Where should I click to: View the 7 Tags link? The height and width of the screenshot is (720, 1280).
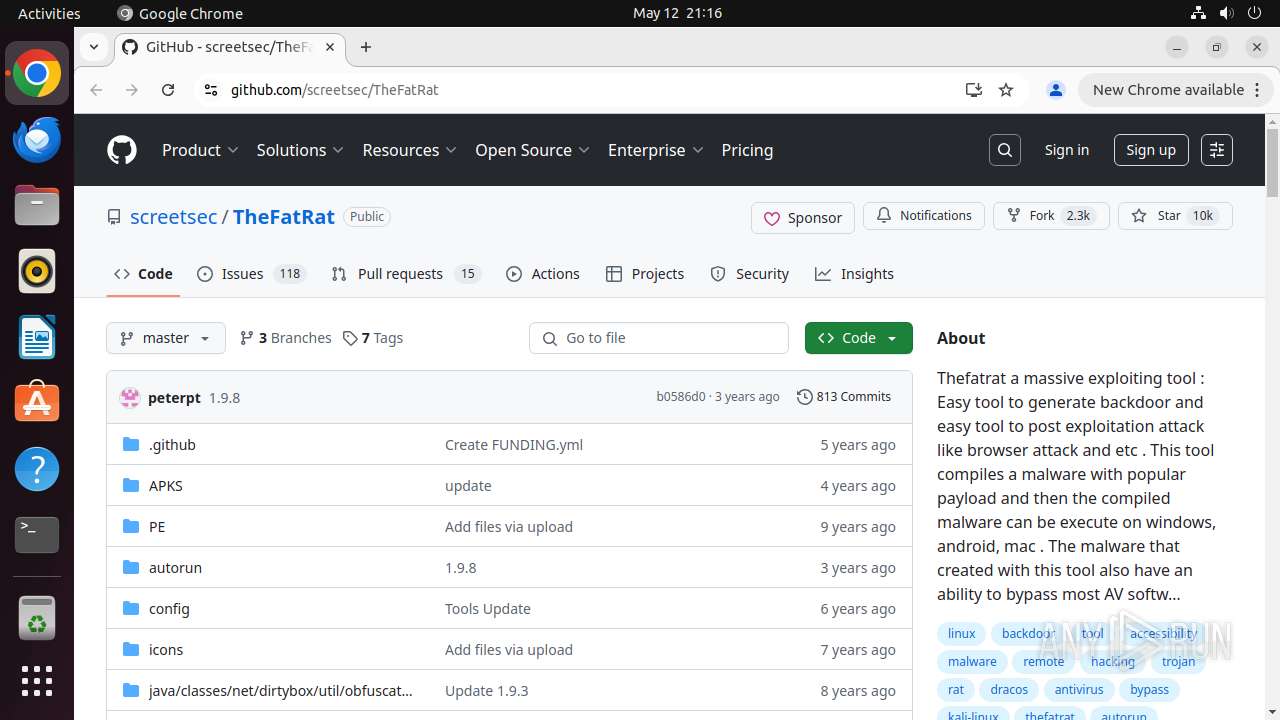(x=373, y=338)
